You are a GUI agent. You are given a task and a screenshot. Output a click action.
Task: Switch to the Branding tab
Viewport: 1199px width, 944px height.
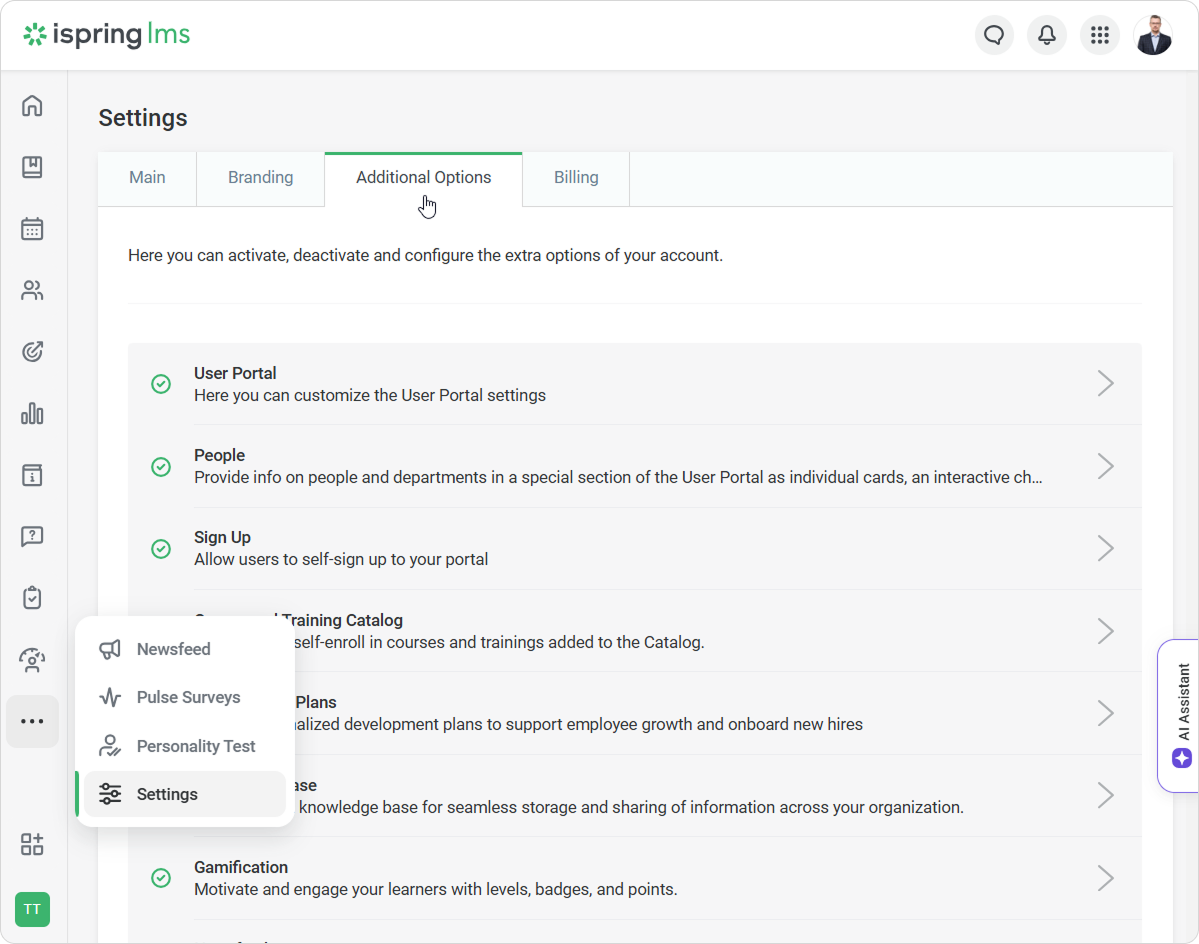coord(260,178)
